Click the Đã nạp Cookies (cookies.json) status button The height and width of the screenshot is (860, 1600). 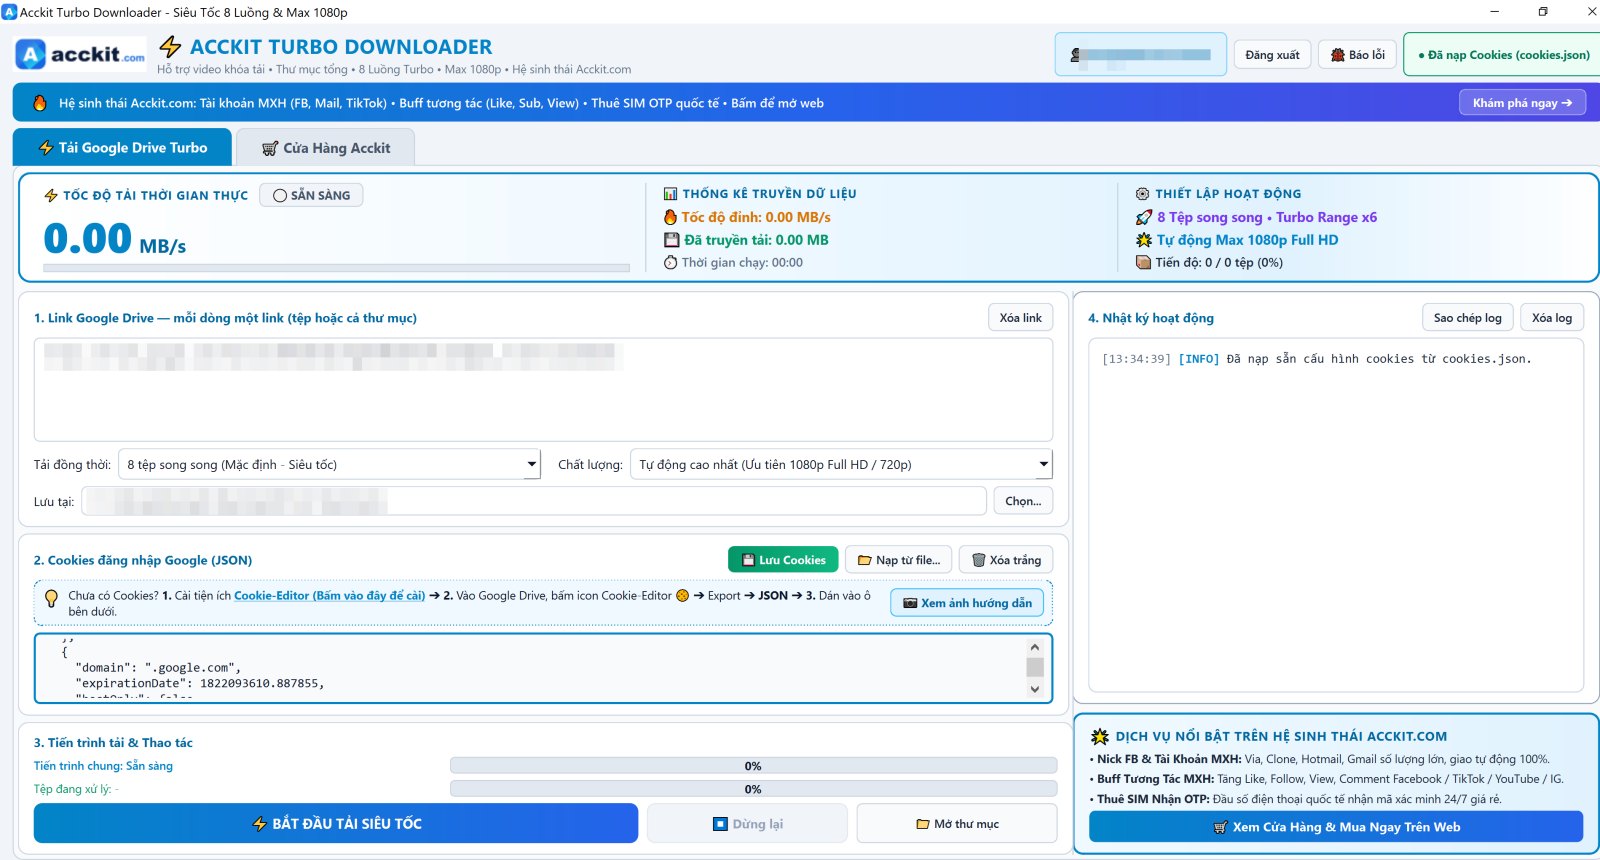1503,55
